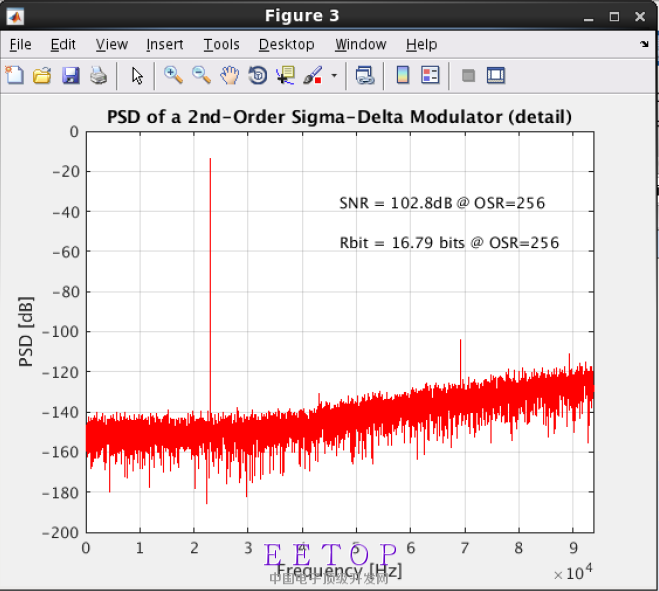
Task: Click the PSD [dB] y-axis label
Action: (x=26, y=331)
